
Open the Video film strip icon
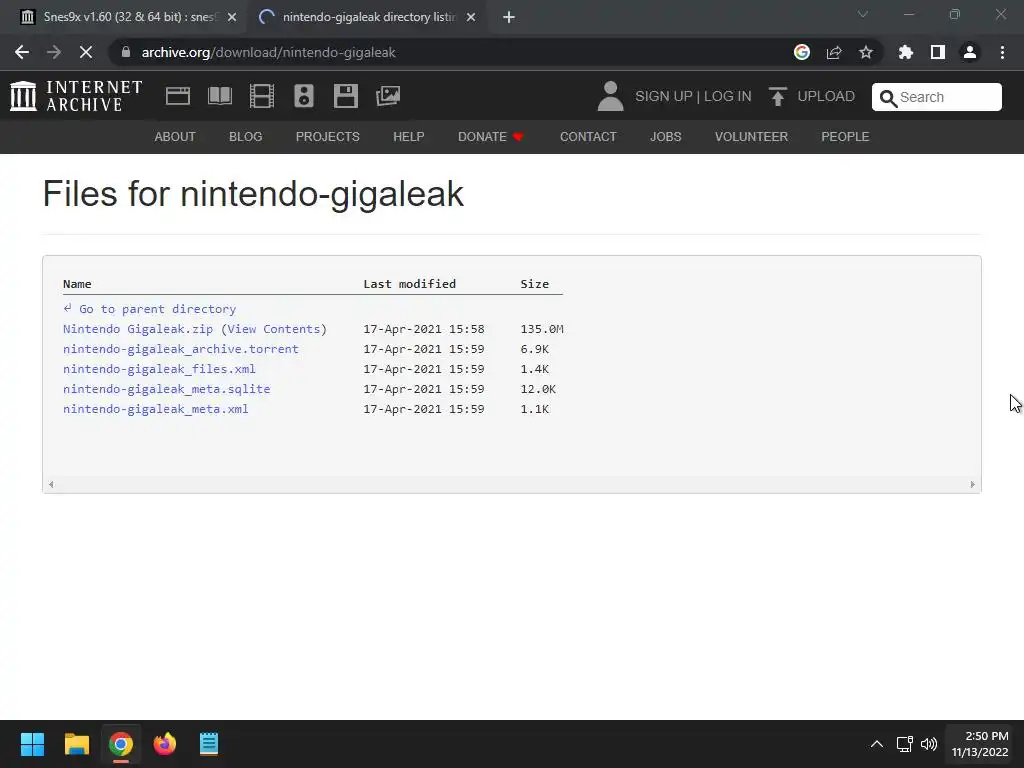coord(262,96)
